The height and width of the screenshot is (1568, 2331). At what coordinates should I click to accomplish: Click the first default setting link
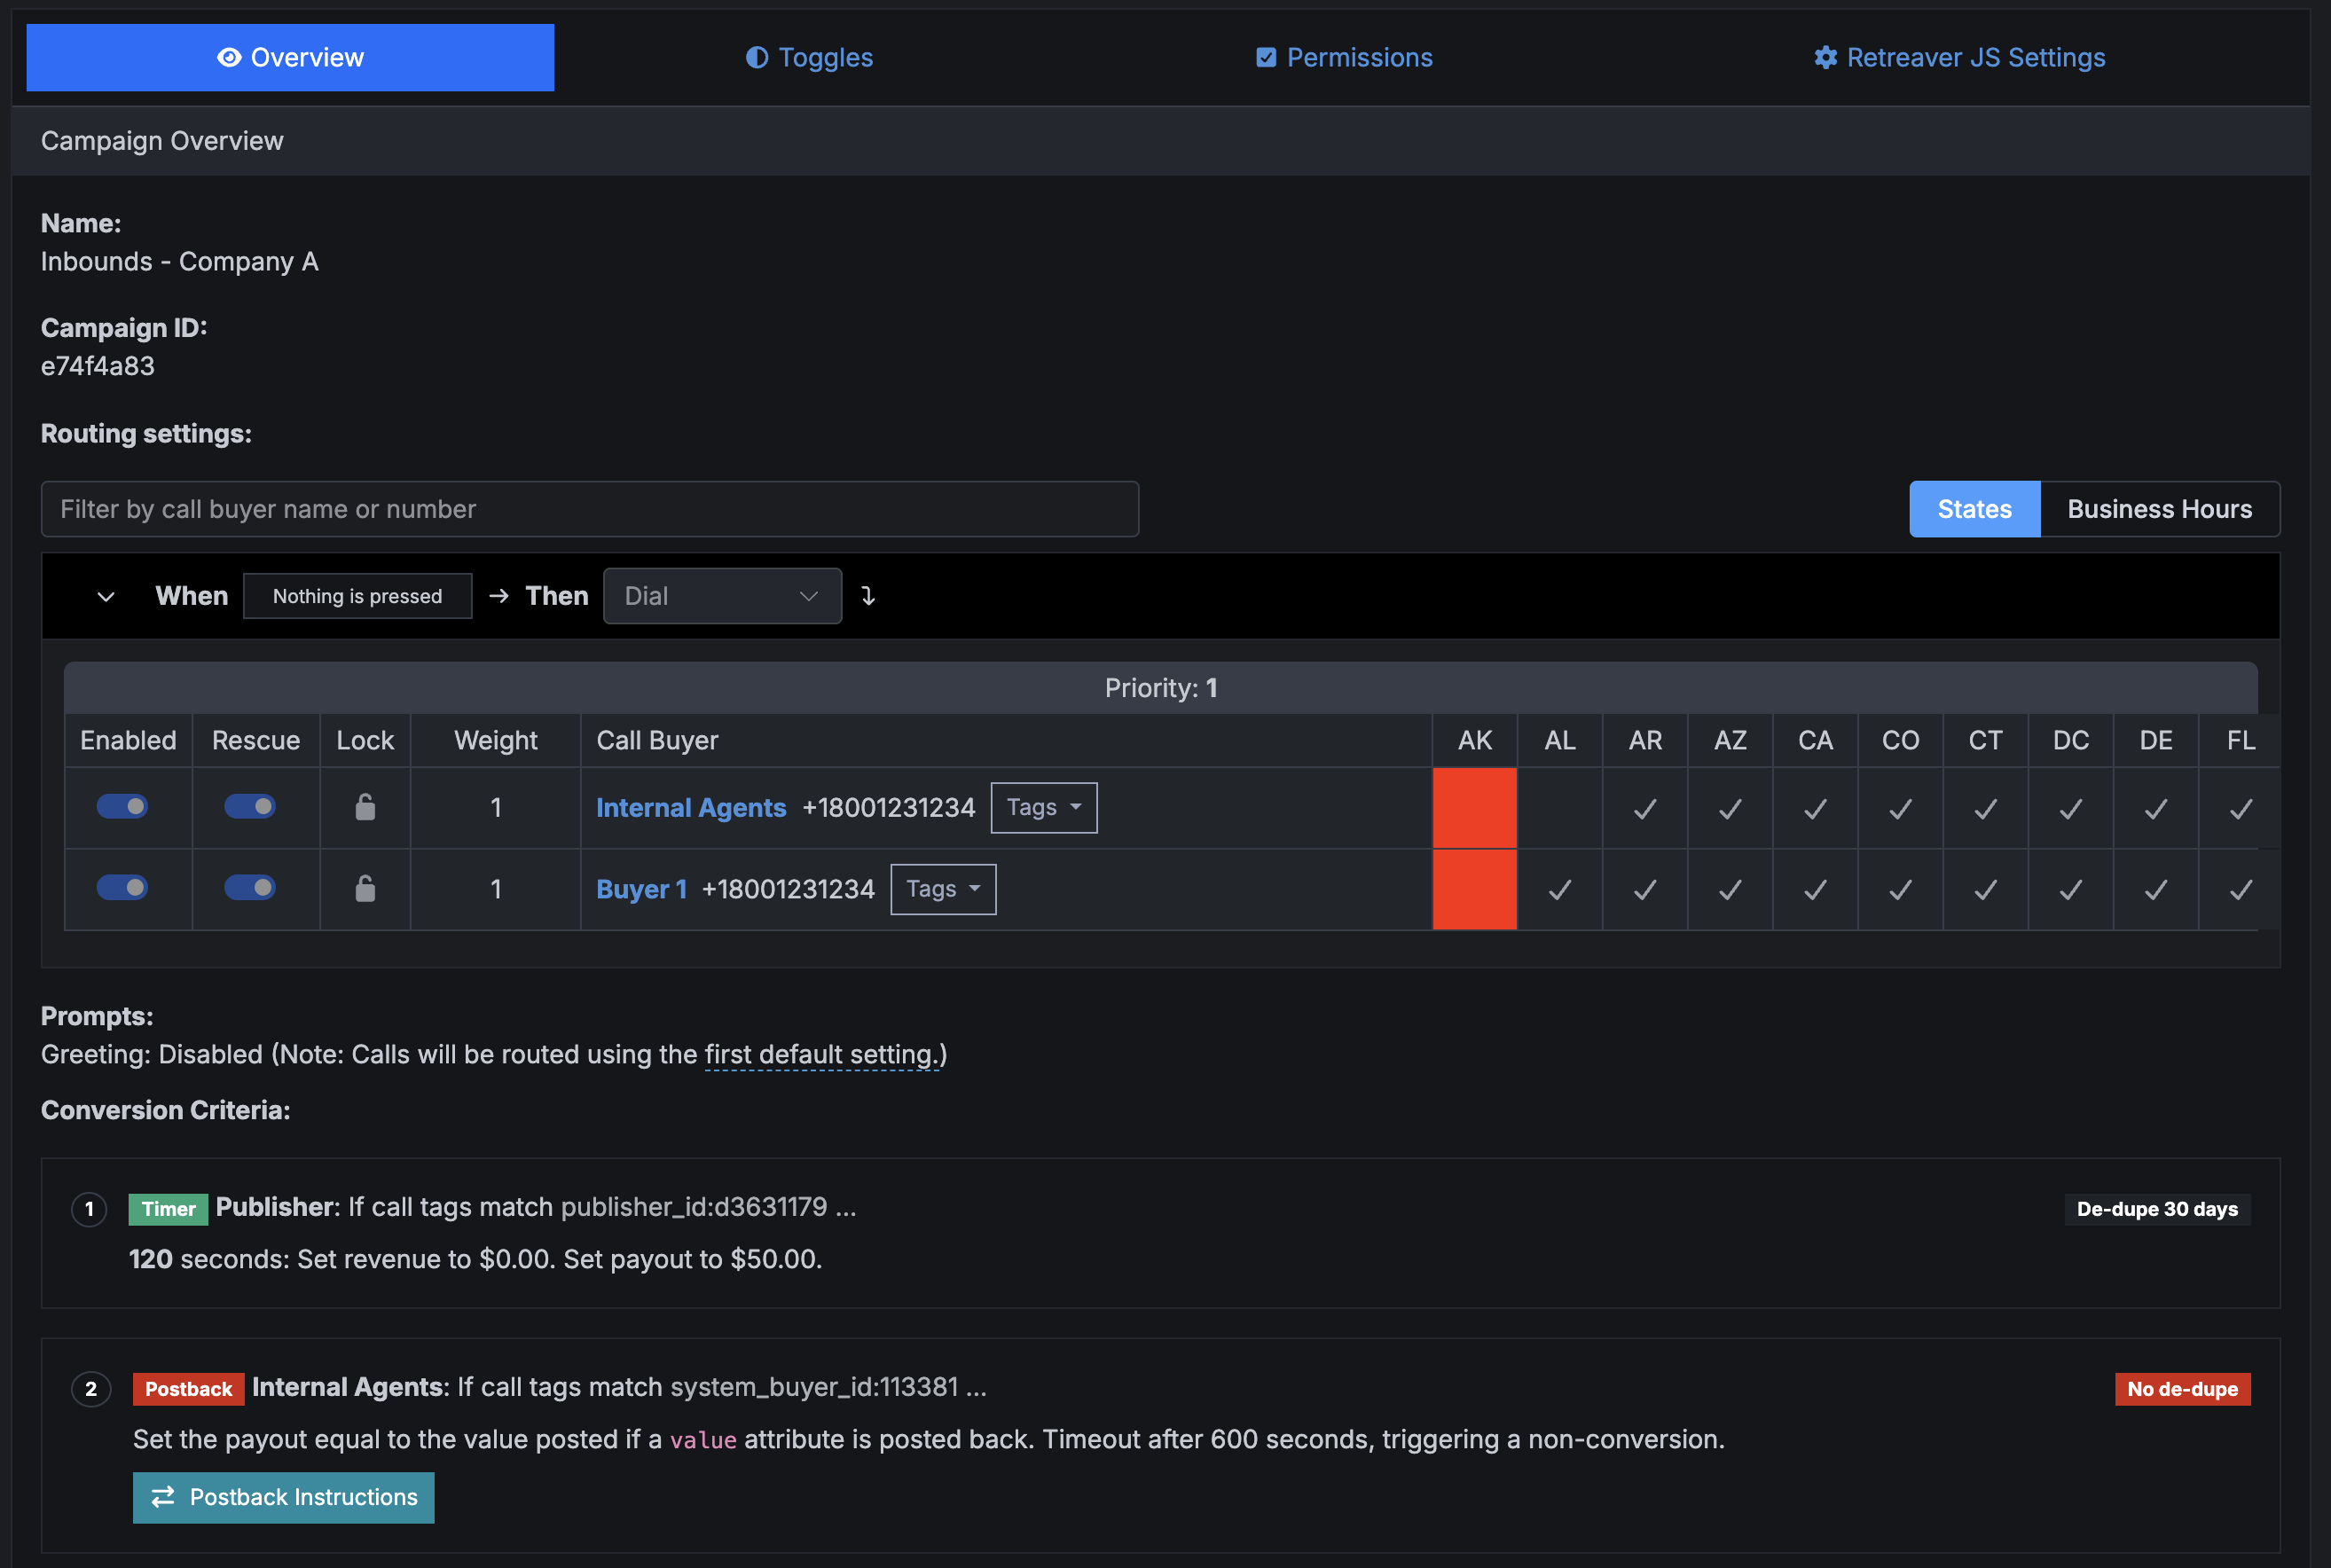[820, 1054]
